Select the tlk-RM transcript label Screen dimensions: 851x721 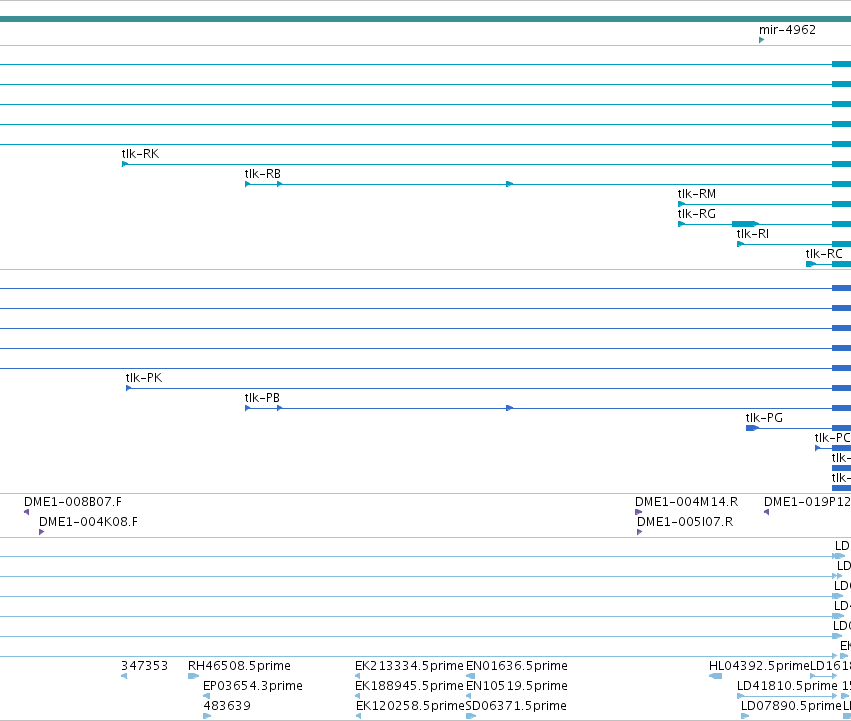coord(697,194)
